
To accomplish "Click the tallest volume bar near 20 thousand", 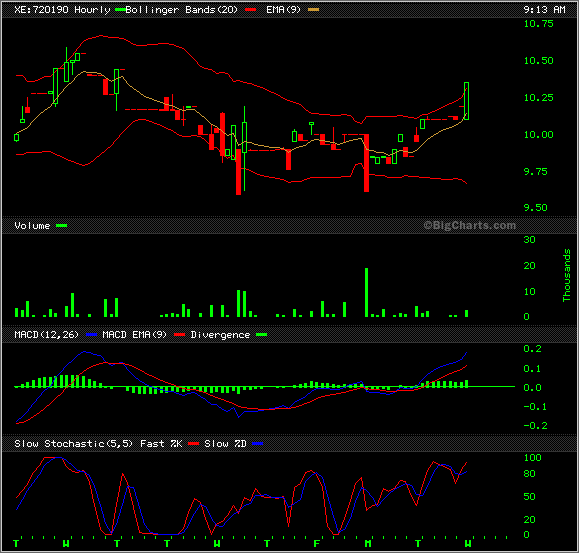I will [366, 292].
